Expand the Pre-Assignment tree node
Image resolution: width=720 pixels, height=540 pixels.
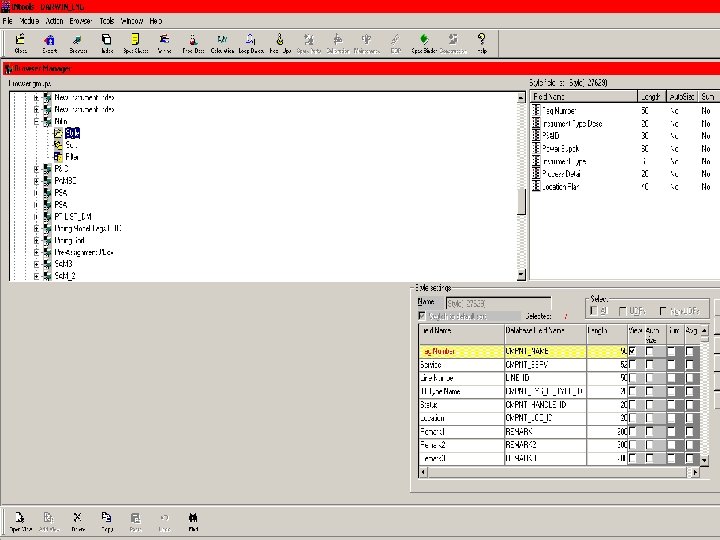pos(36,252)
